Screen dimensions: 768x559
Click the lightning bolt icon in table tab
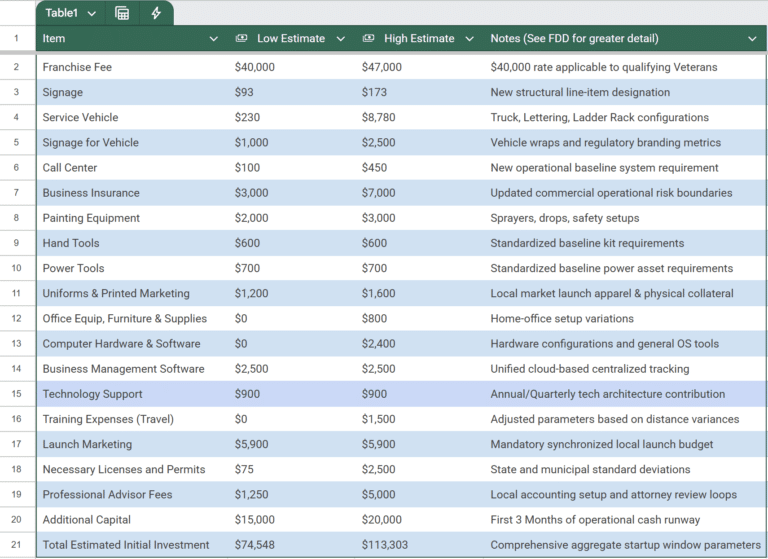(156, 13)
